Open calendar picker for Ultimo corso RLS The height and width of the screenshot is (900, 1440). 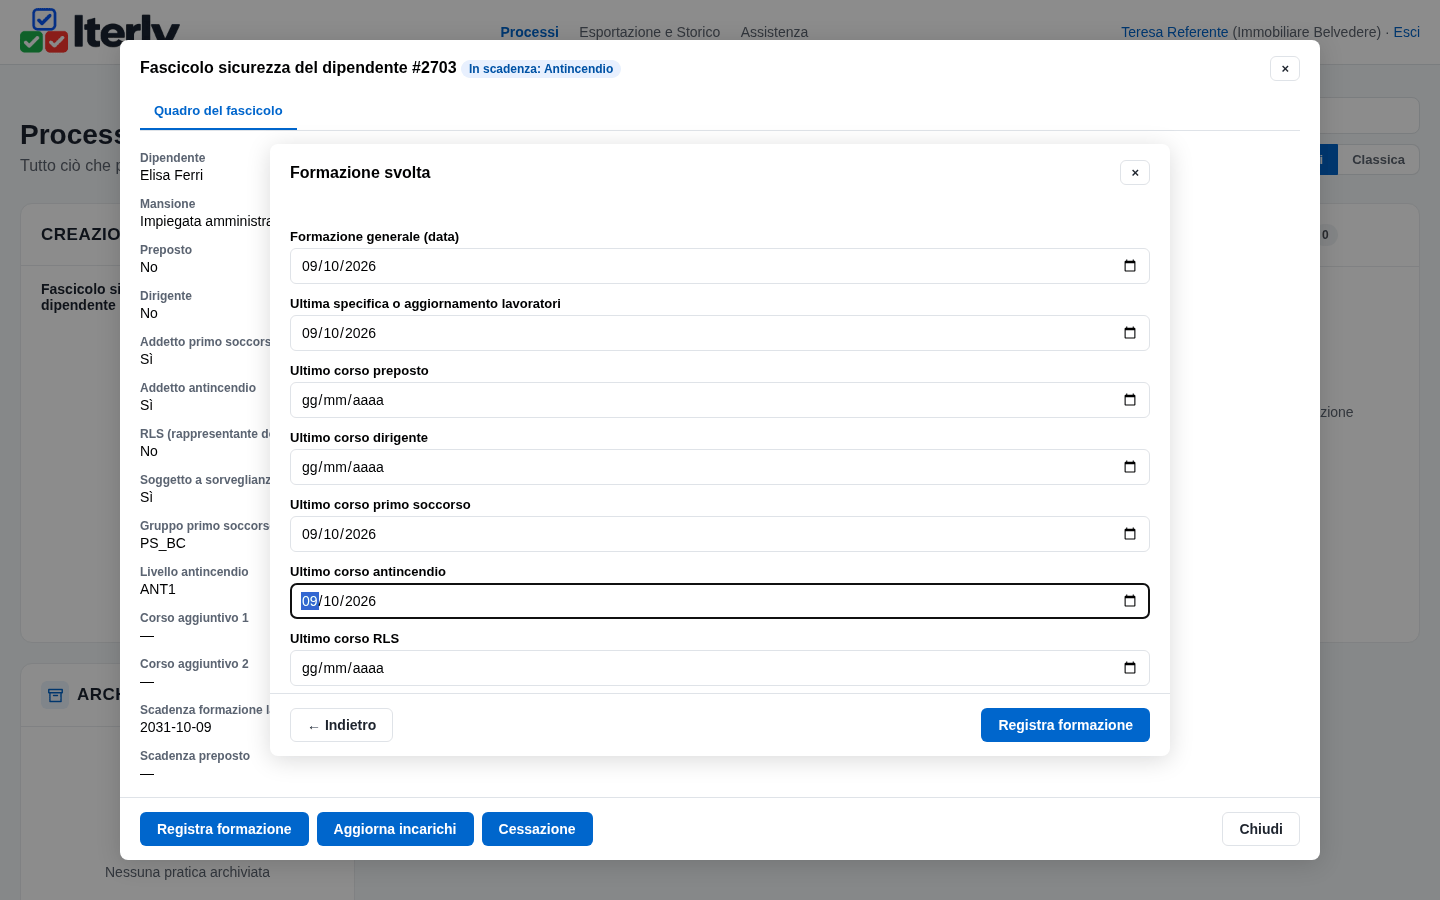[x=1130, y=668]
